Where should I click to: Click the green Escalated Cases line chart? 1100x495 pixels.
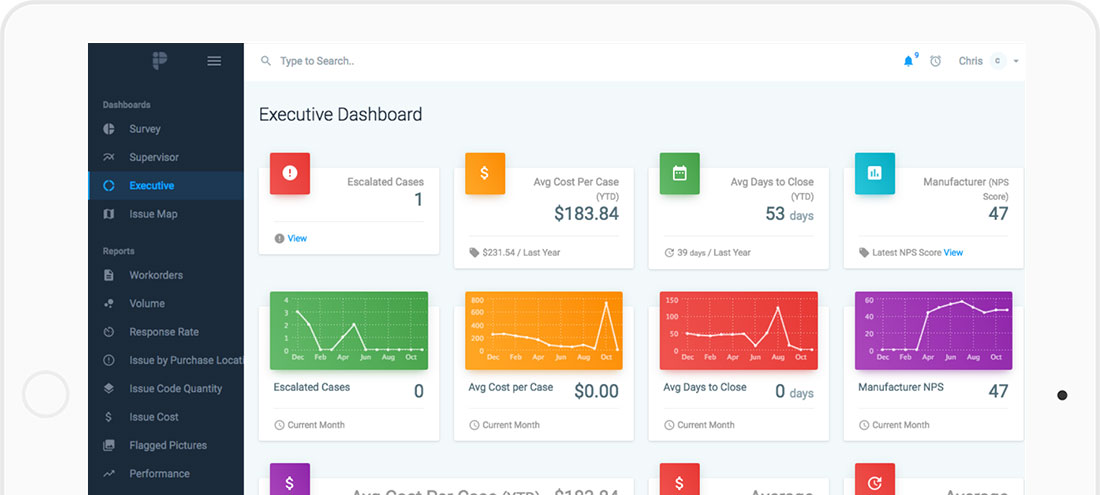[349, 330]
